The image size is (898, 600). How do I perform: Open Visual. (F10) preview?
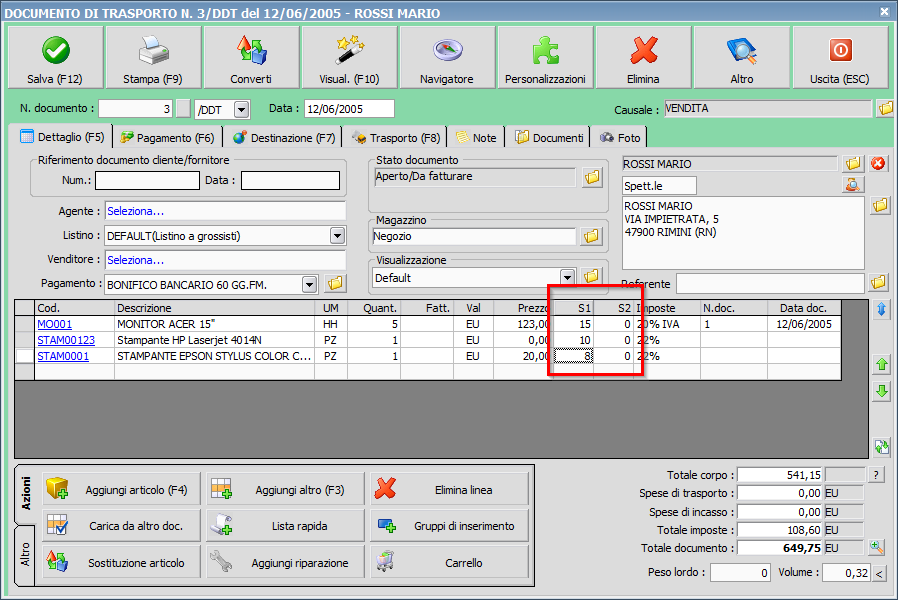pos(349,57)
